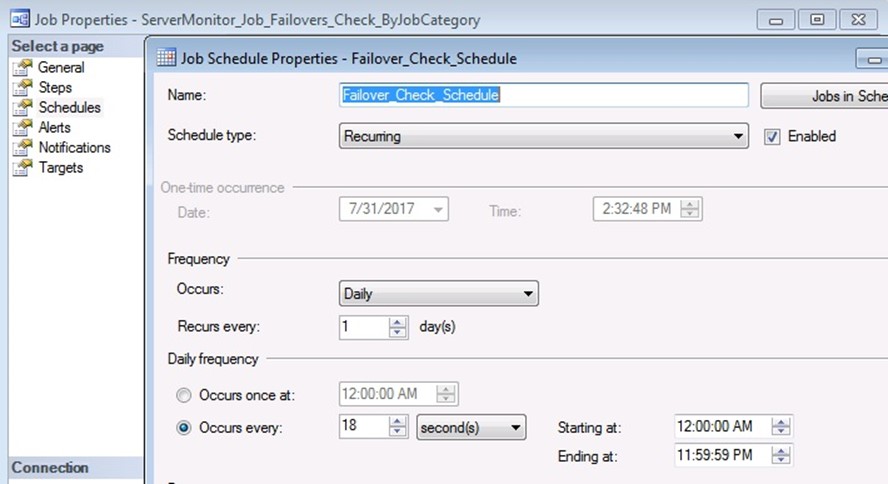Click the Job Properties window title icon
This screenshot has width=888, height=484.
point(17,20)
